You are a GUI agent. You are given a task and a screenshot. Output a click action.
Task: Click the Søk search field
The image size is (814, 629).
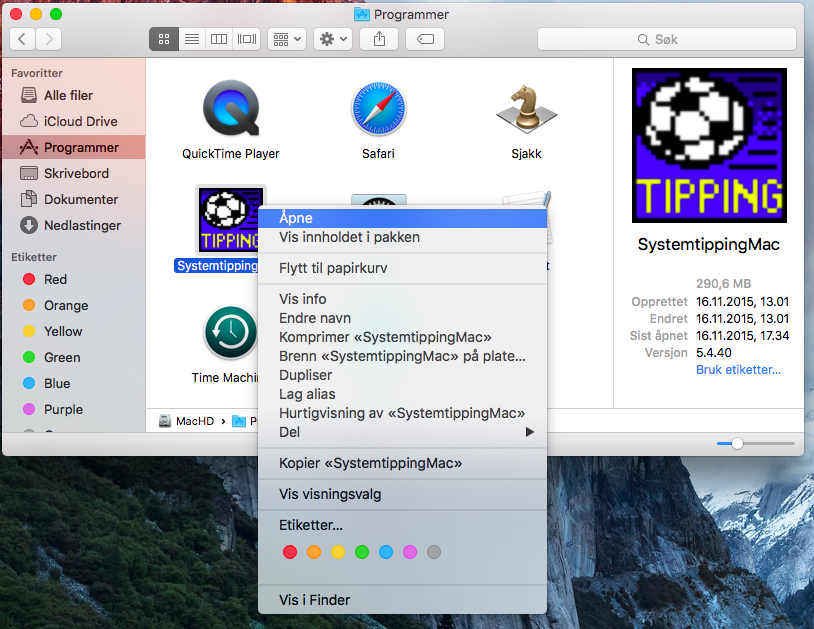pyautogui.click(x=667, y=39)
